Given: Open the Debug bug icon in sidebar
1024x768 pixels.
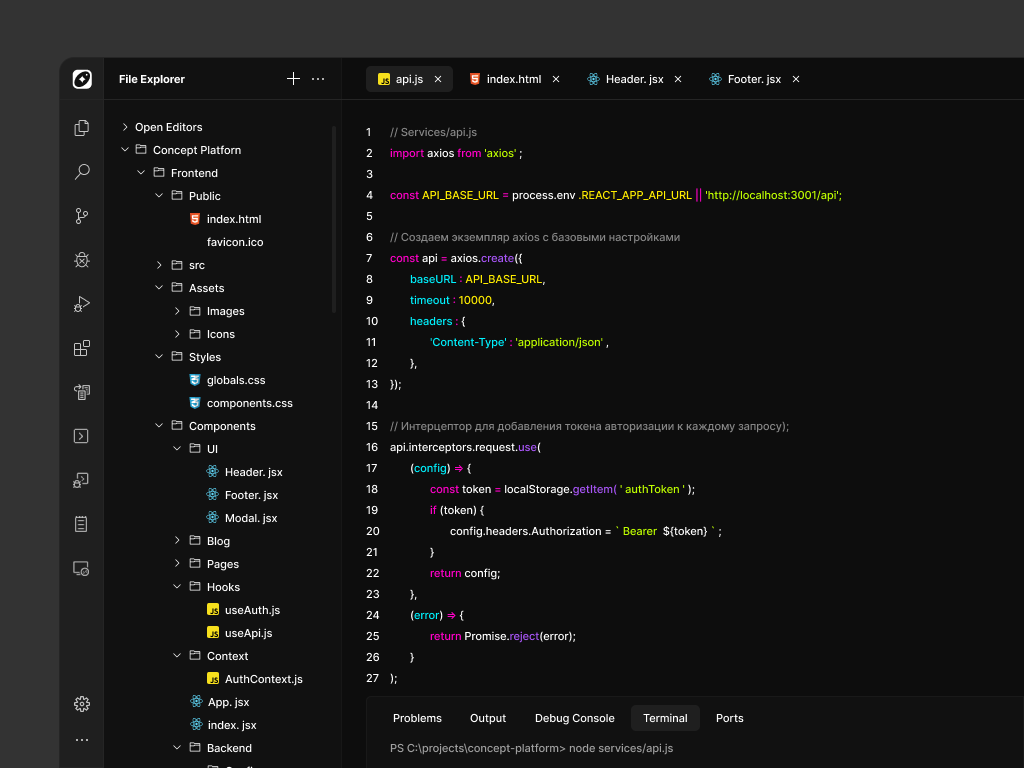Looking at the screenshot, I should (x=82, y=260).
